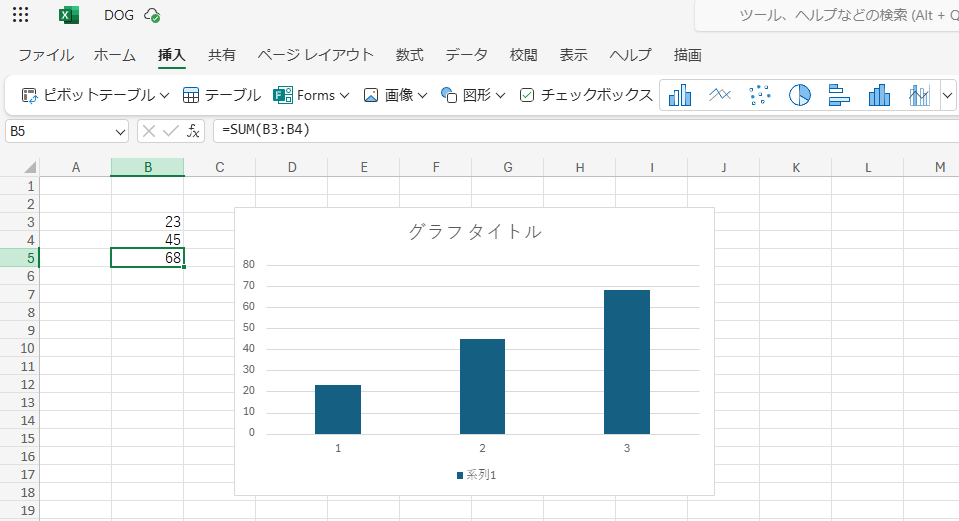Open the Forms dropdown menu

pos(344,96)
